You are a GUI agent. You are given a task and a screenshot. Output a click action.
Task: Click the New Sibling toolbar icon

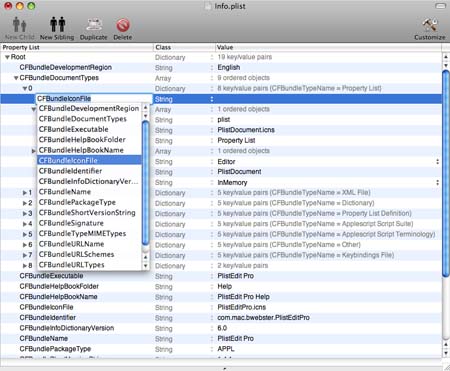click(57, 25)
